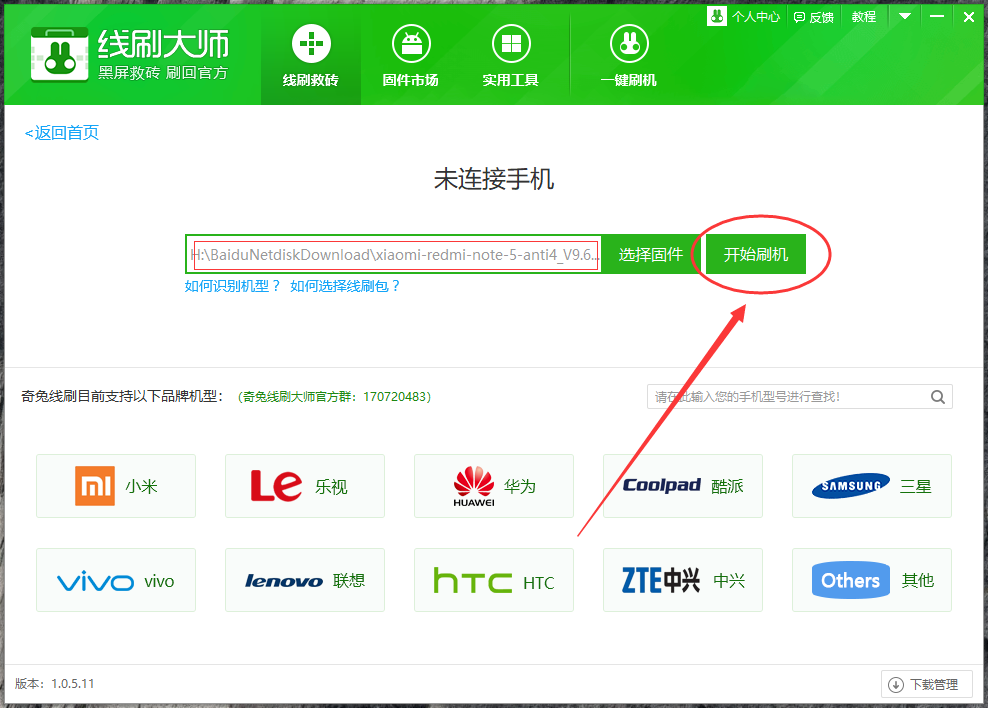
Task: Open the 一键刷机 tab
Action: point(629,57)
